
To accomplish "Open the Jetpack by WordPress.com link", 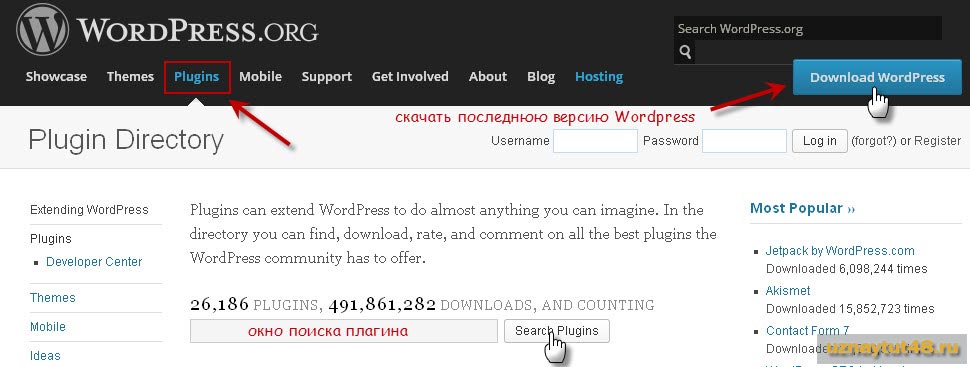I will tap(839, 251).
